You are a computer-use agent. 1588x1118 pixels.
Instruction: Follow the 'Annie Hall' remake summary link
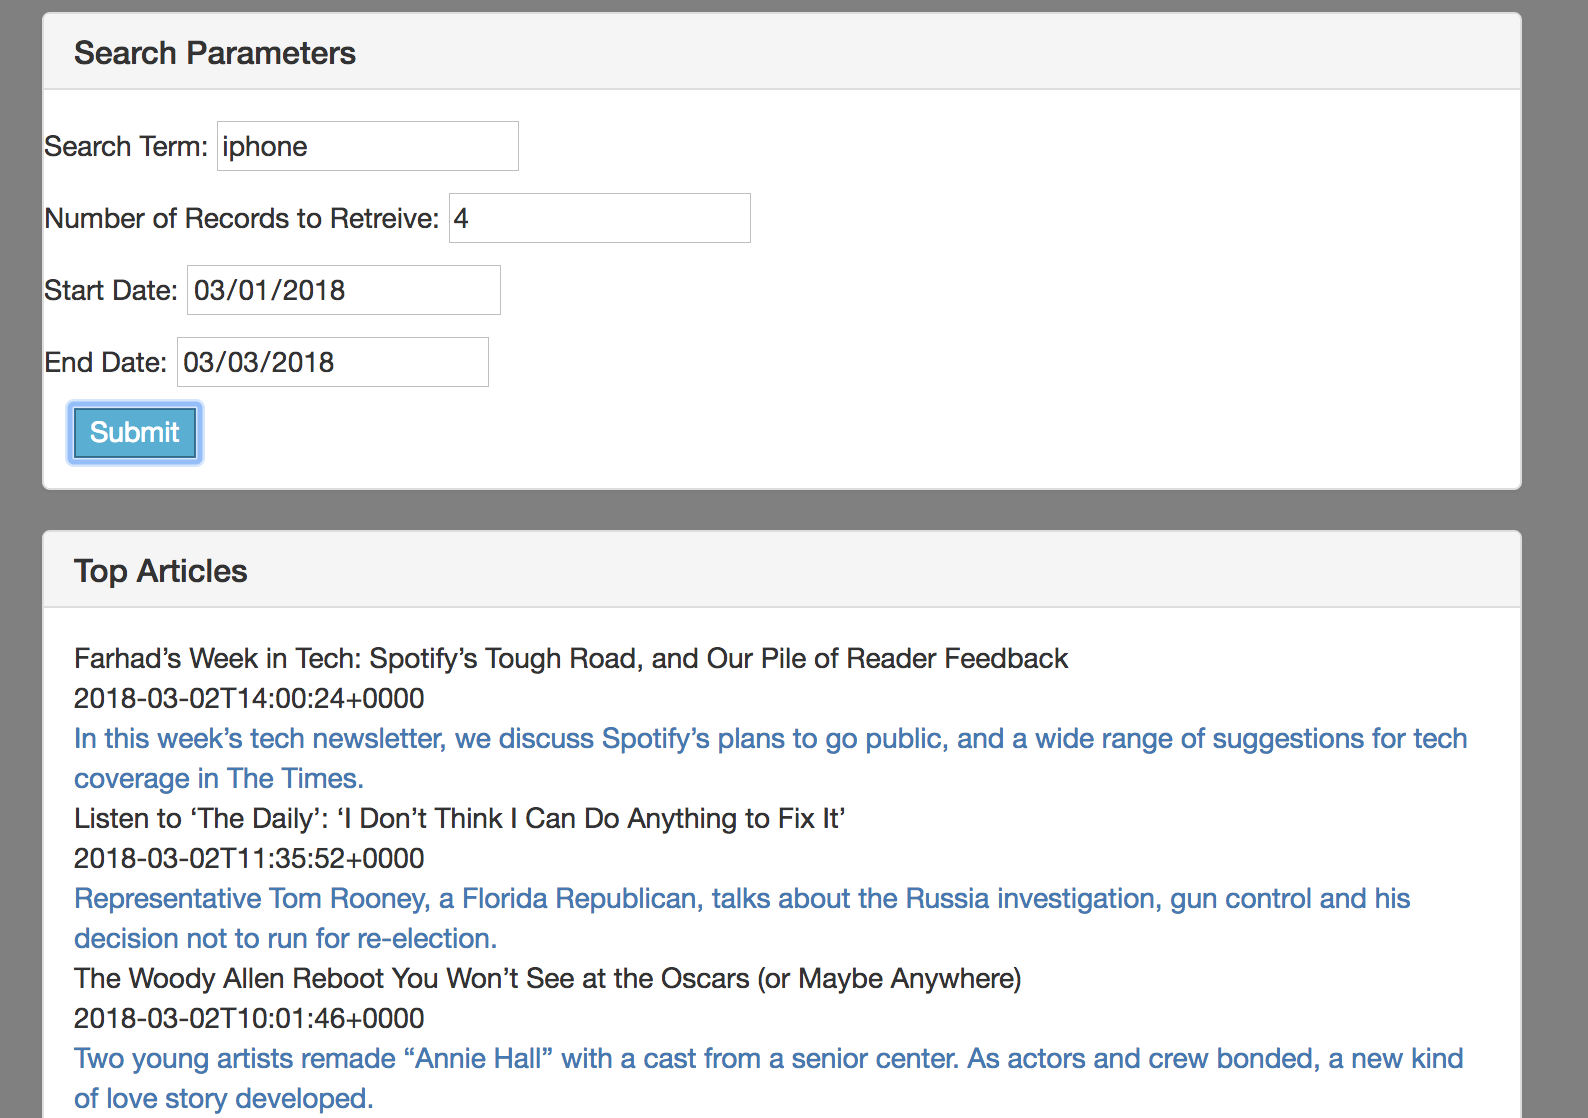click(x=767, y=1059)
